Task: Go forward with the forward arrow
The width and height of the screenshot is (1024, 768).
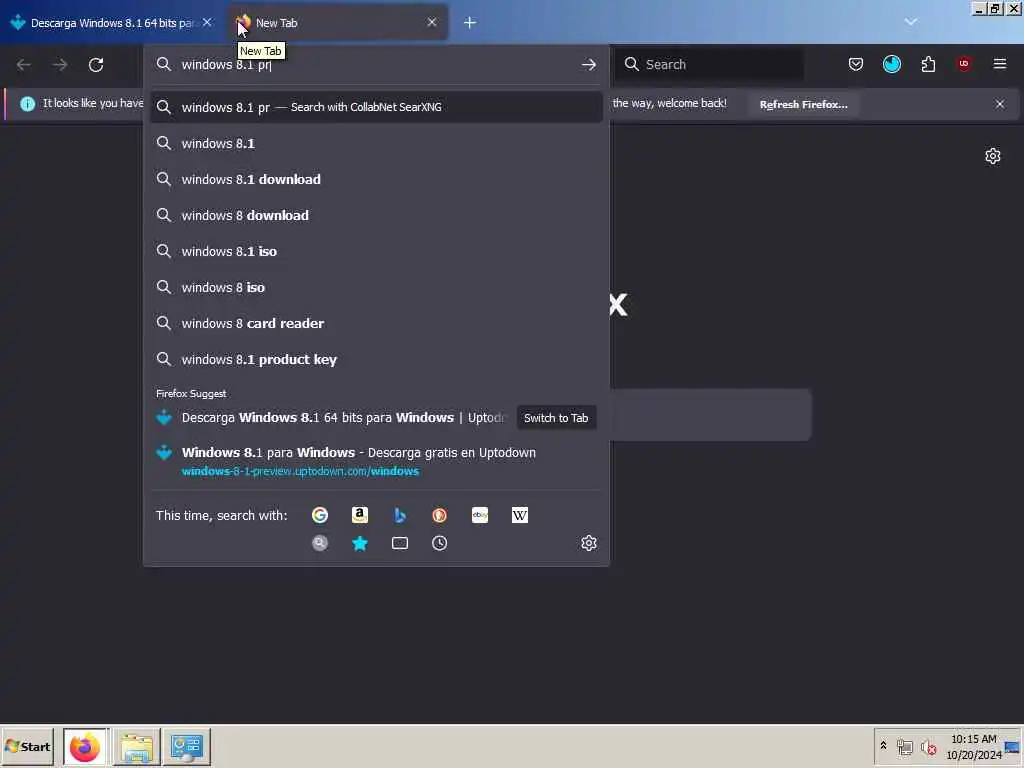Action: pos(60,65)
